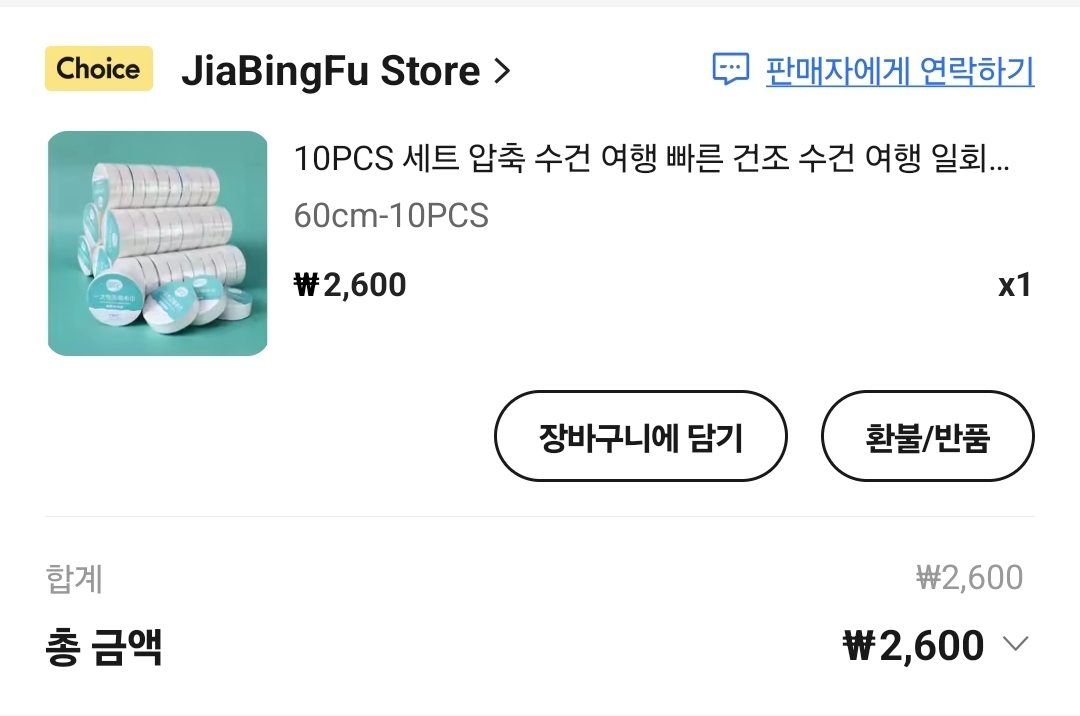
Task: Click the divider line above 합계 row
Action: 540,516
